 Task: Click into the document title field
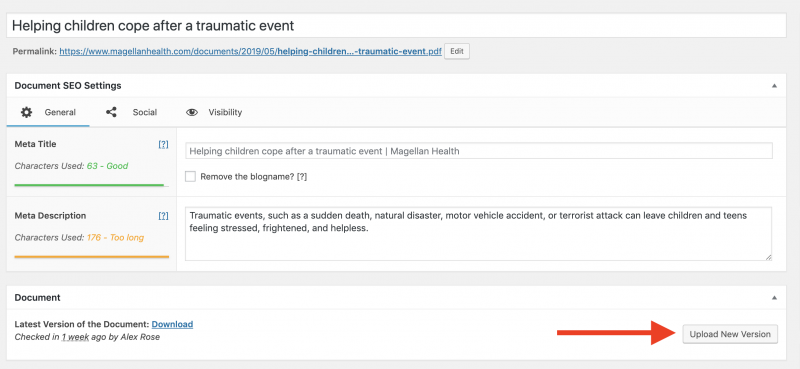[x=396, y=26]
